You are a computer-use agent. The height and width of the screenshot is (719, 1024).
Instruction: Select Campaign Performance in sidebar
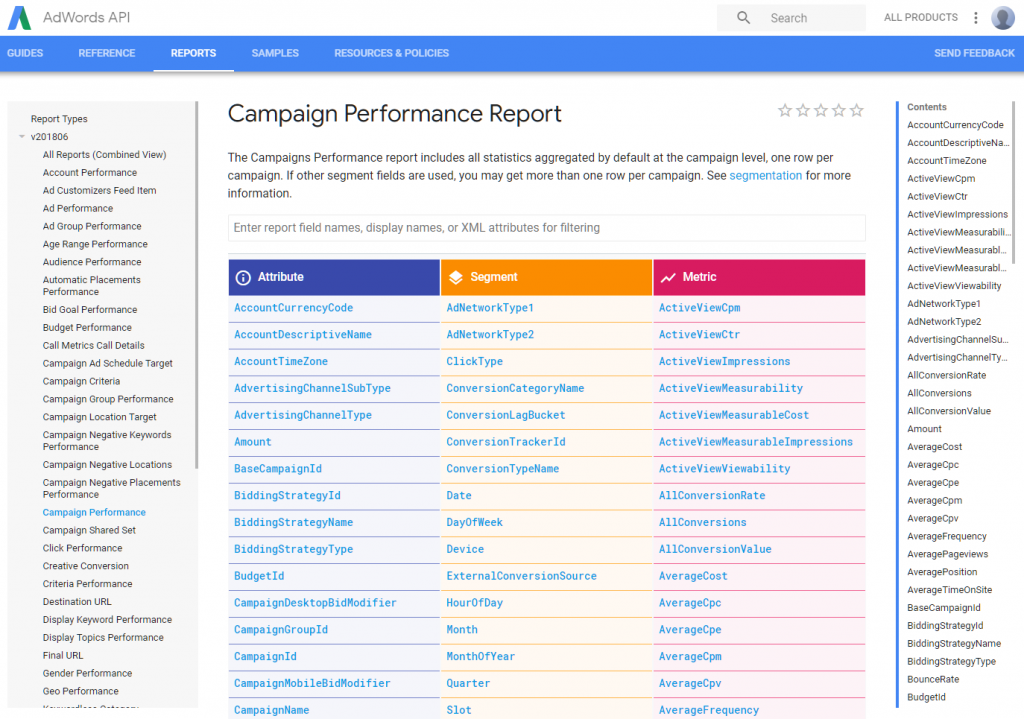click(94, 513)
